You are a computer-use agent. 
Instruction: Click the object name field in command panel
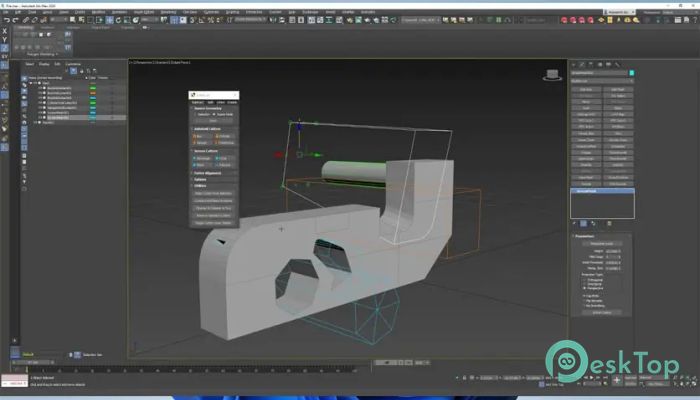(x=599, y=72)
